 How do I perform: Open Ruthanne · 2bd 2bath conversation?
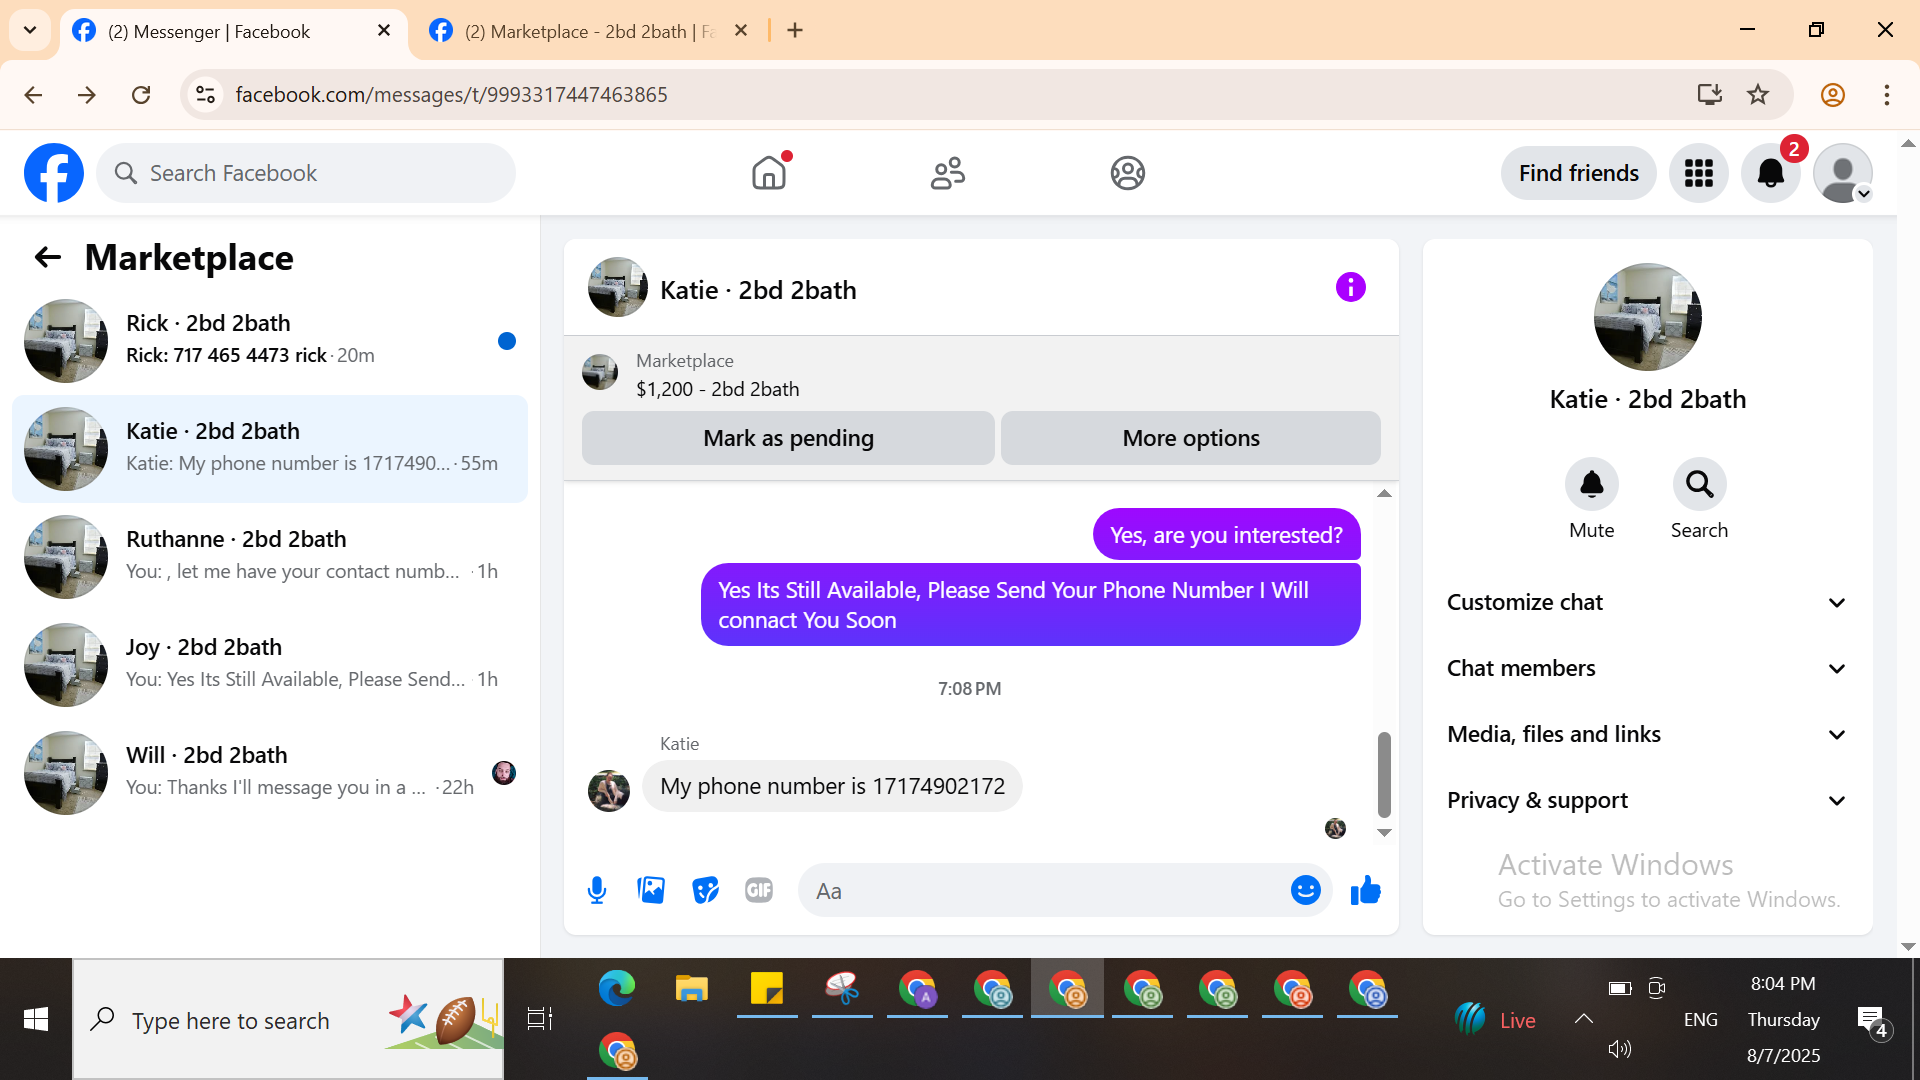click(x=270, y=557)
